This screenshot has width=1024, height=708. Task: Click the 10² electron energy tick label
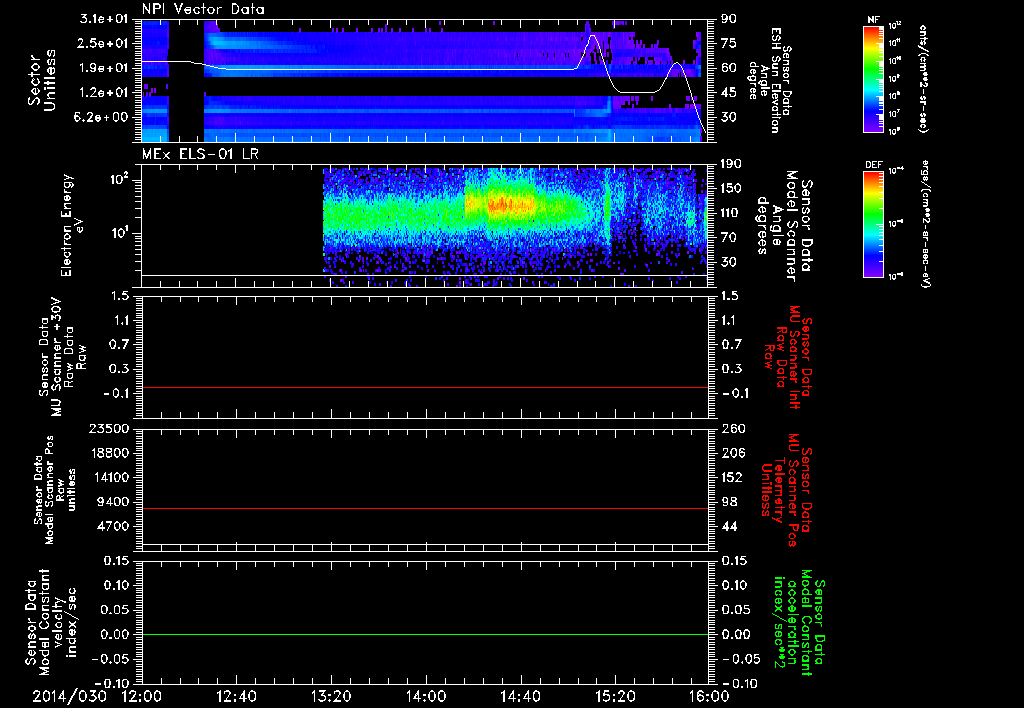coord(122,180)
